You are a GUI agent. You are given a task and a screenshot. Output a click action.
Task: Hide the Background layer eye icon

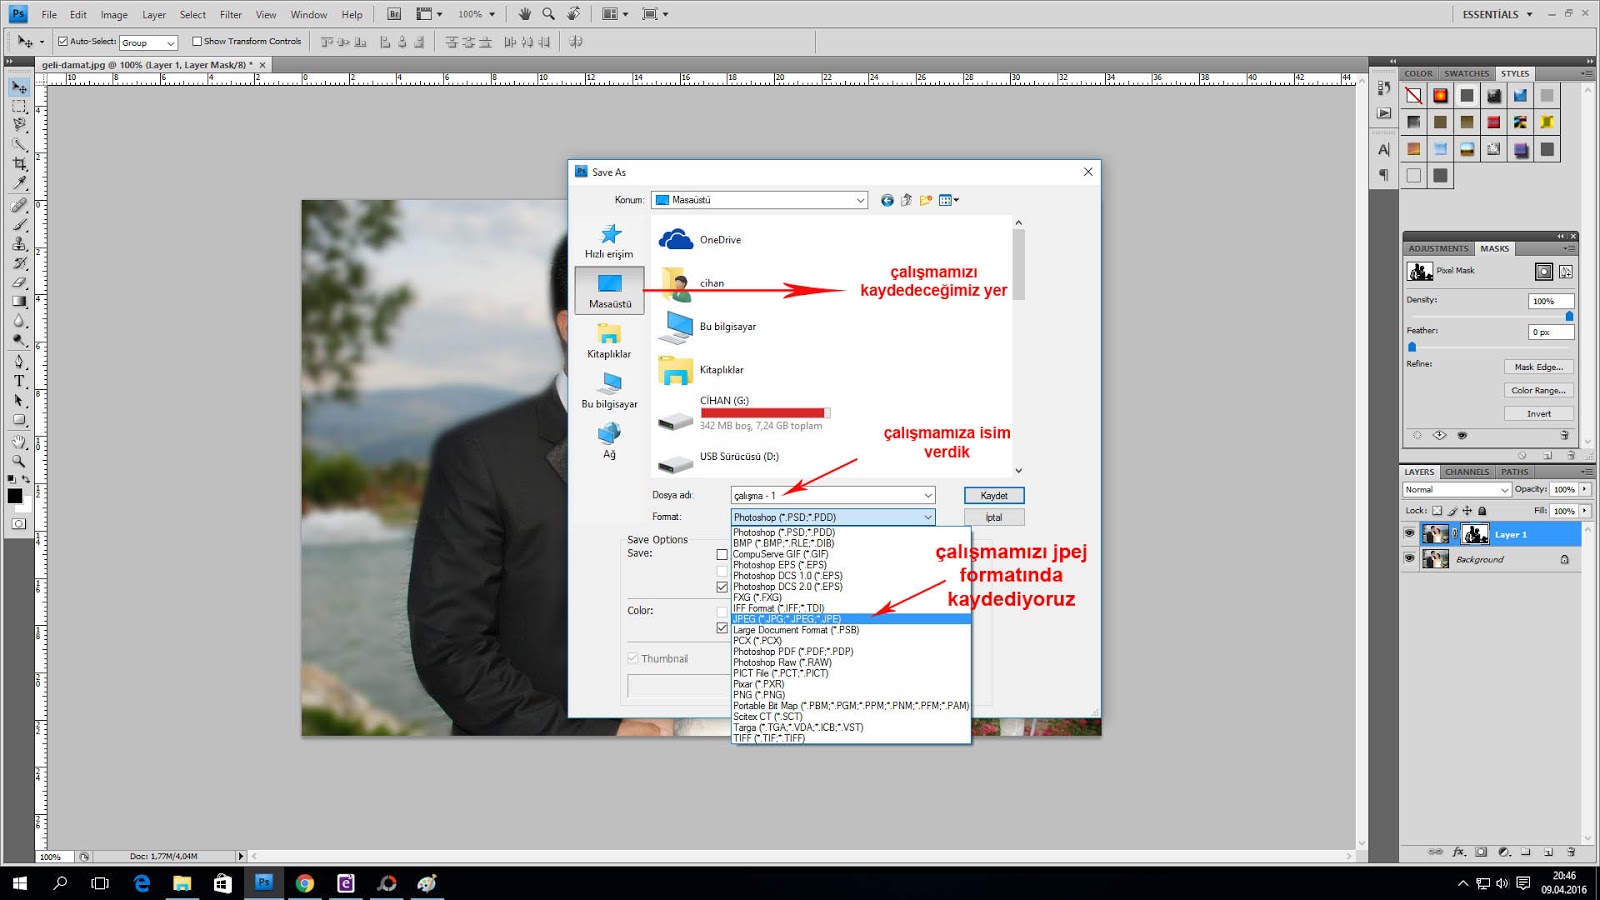click(1410, 559)
